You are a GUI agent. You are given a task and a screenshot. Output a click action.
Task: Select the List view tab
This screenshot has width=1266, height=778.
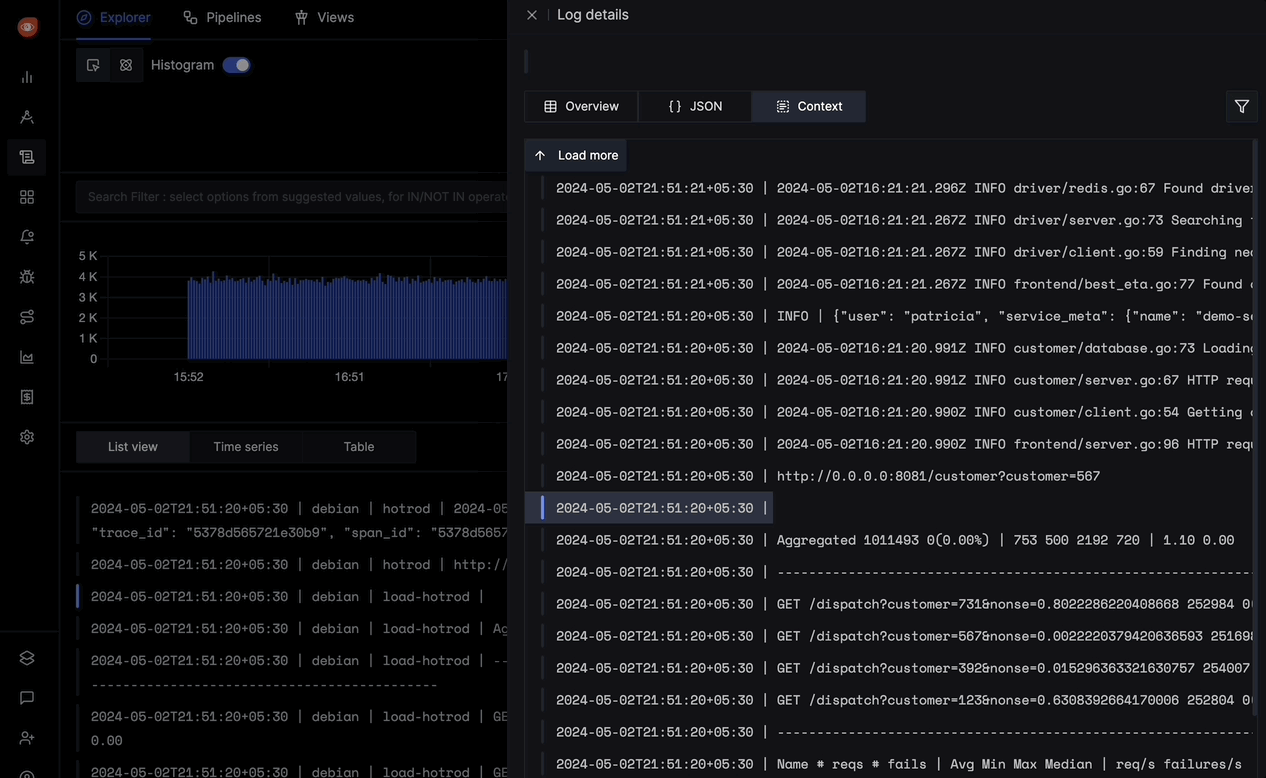coord(133,447)
